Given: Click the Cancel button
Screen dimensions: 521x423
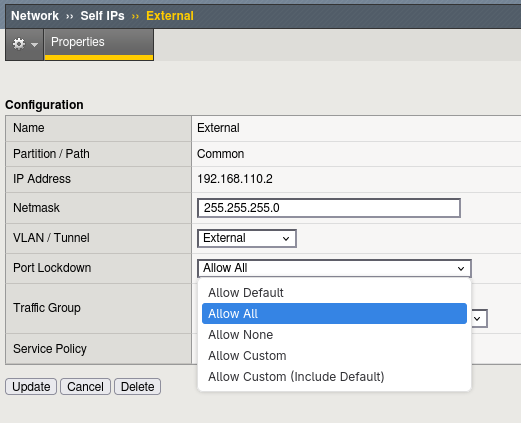Looking at the screenshot, I should click(x=85, y=387).
